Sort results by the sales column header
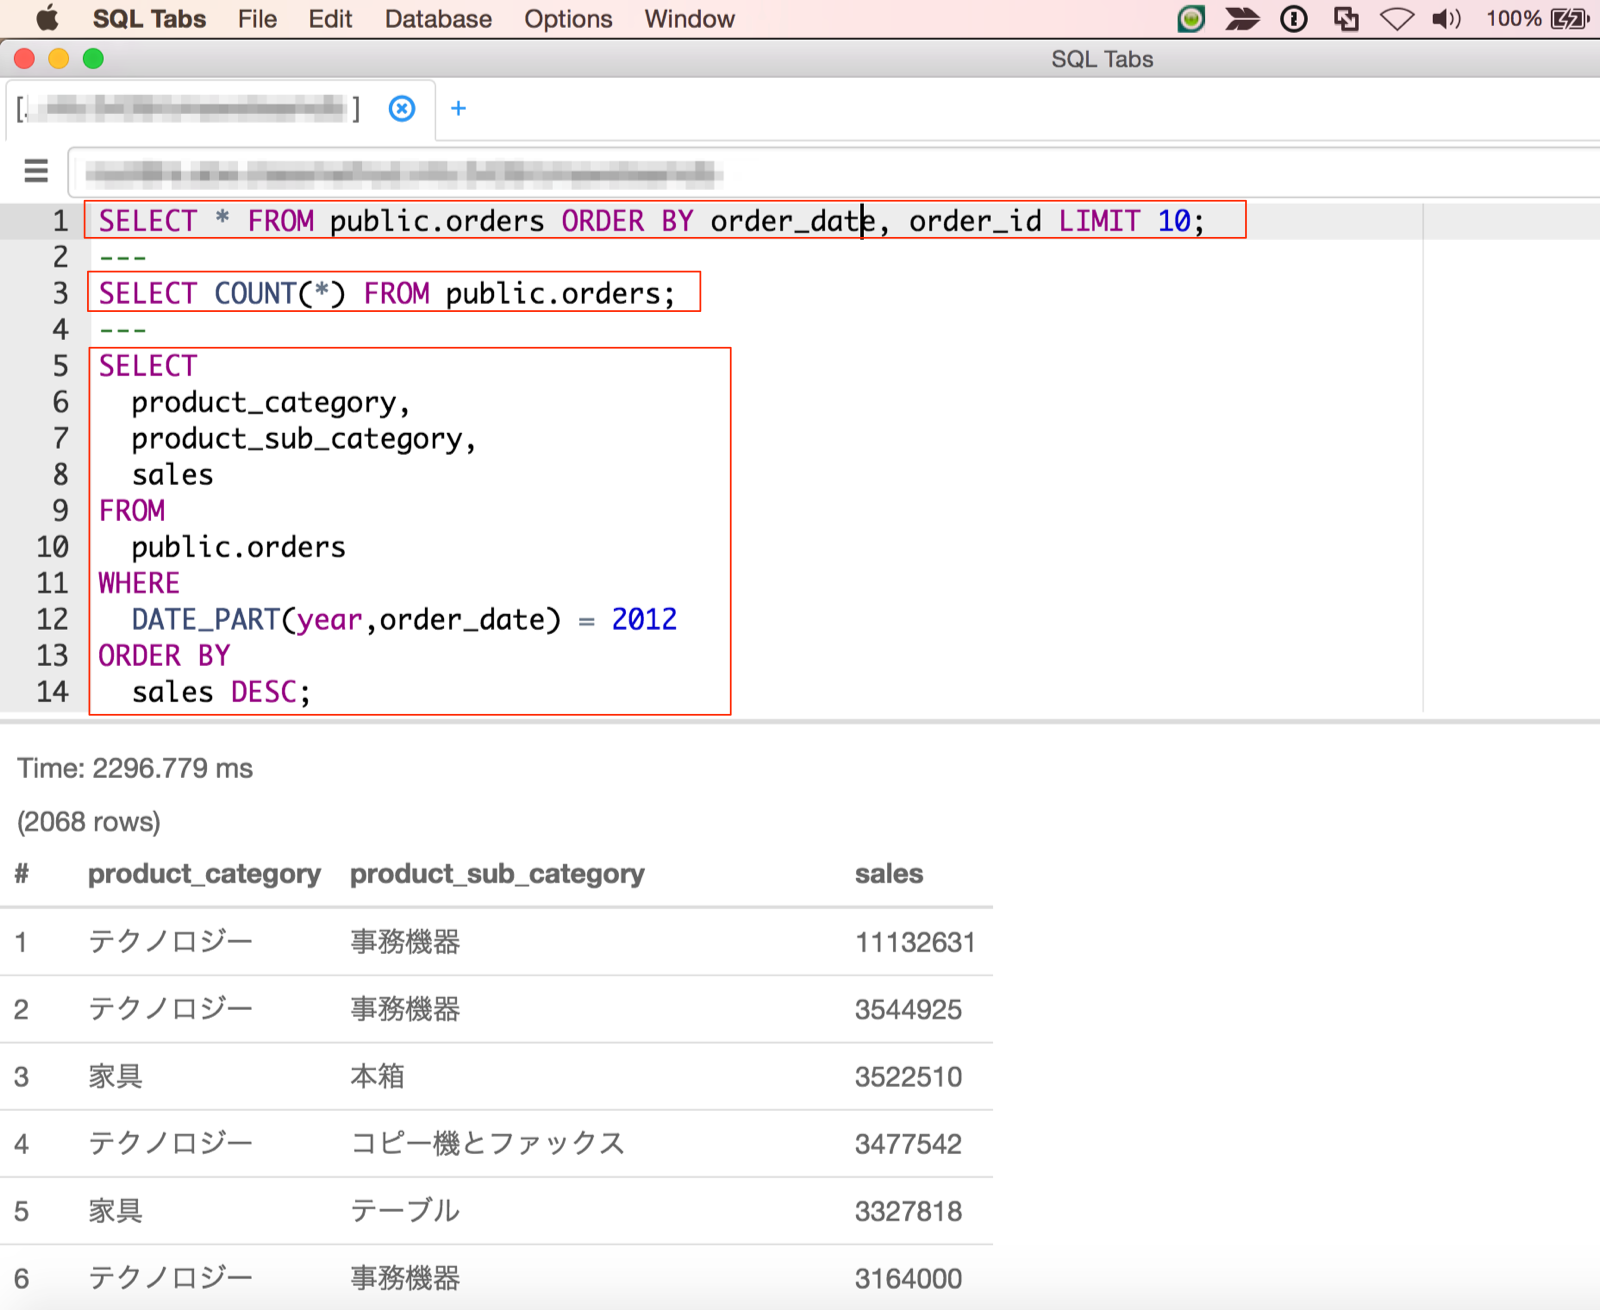This screenshot has width=1600, height=1310. (888, 873)
